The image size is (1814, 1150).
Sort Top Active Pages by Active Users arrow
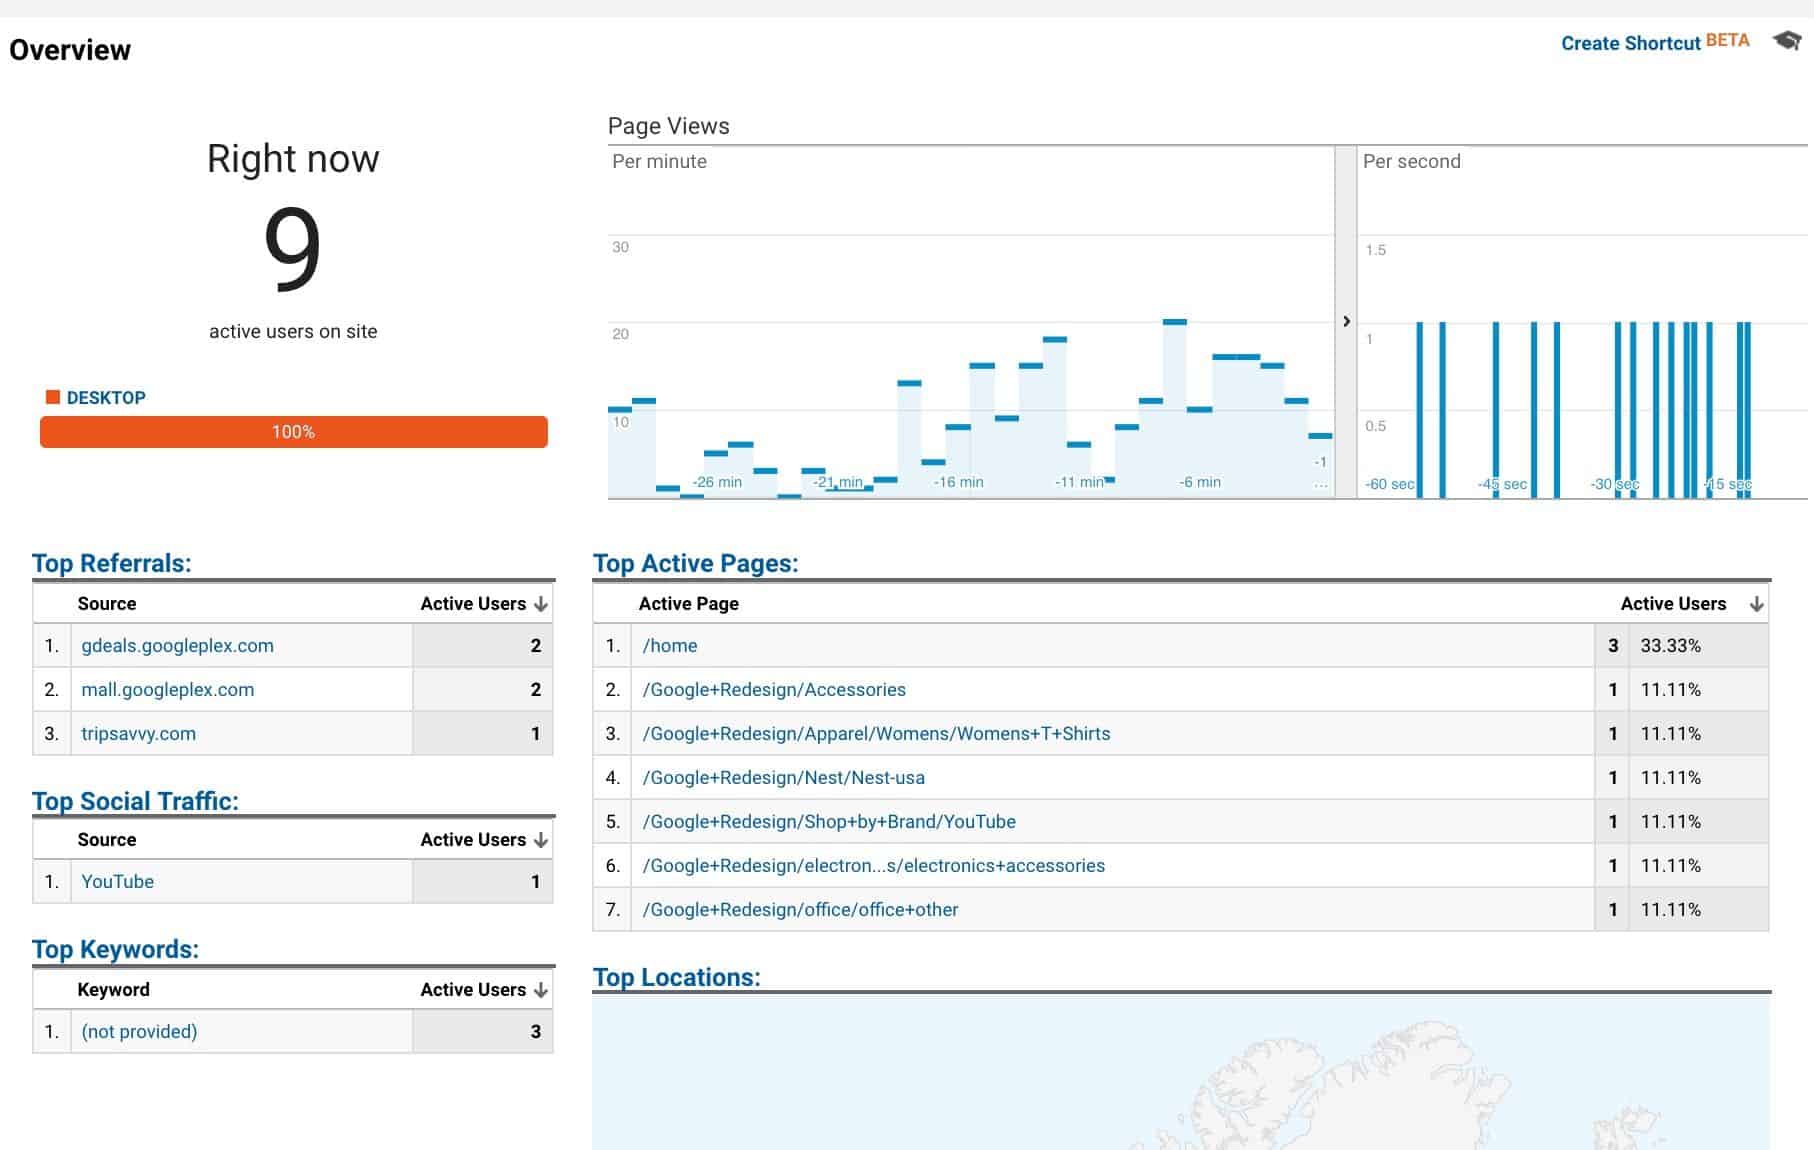click(1756, 604)
